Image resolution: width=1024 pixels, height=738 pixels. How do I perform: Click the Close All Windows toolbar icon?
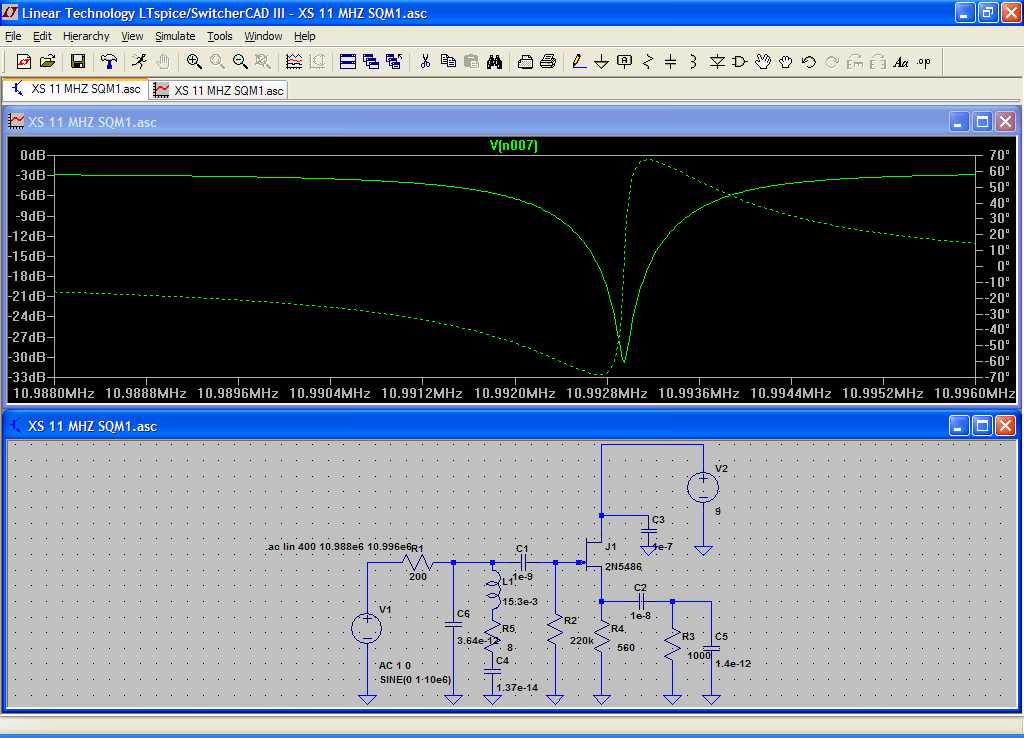coord(394,62)
